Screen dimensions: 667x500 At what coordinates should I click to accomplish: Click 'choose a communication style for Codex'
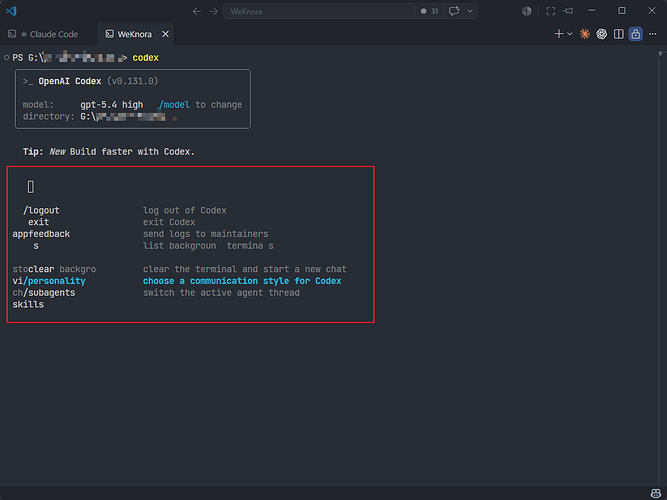pyautogui.click(x=242, y=281)
